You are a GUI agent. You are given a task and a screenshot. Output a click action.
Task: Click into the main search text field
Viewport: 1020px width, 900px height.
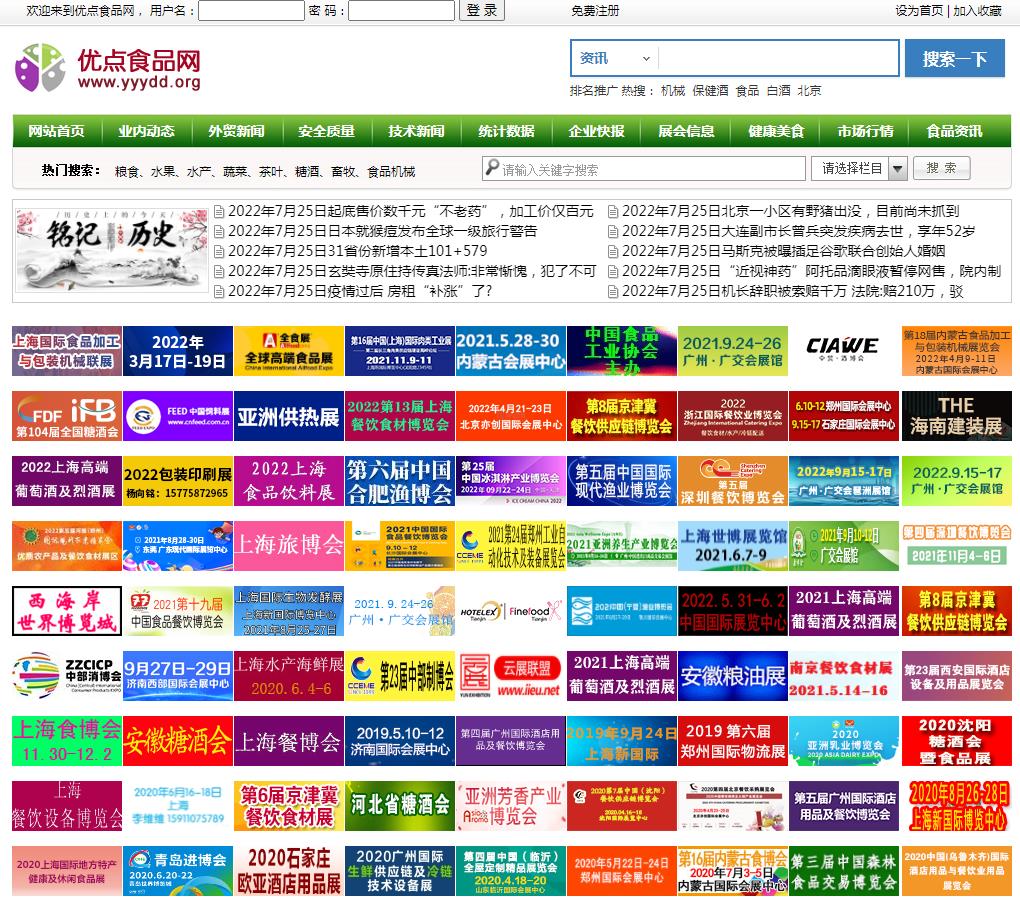pyautogui.click(x=779, y=59)
